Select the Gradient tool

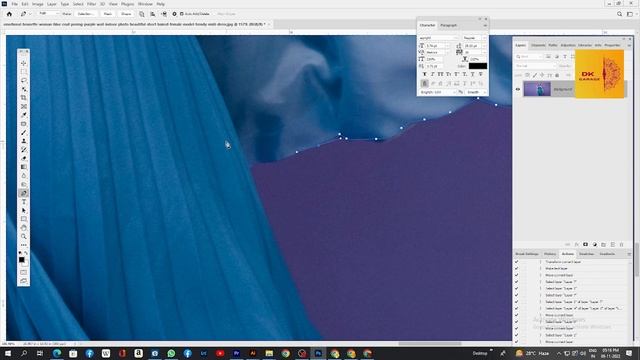pyautogui.click(x=24, y=167)
